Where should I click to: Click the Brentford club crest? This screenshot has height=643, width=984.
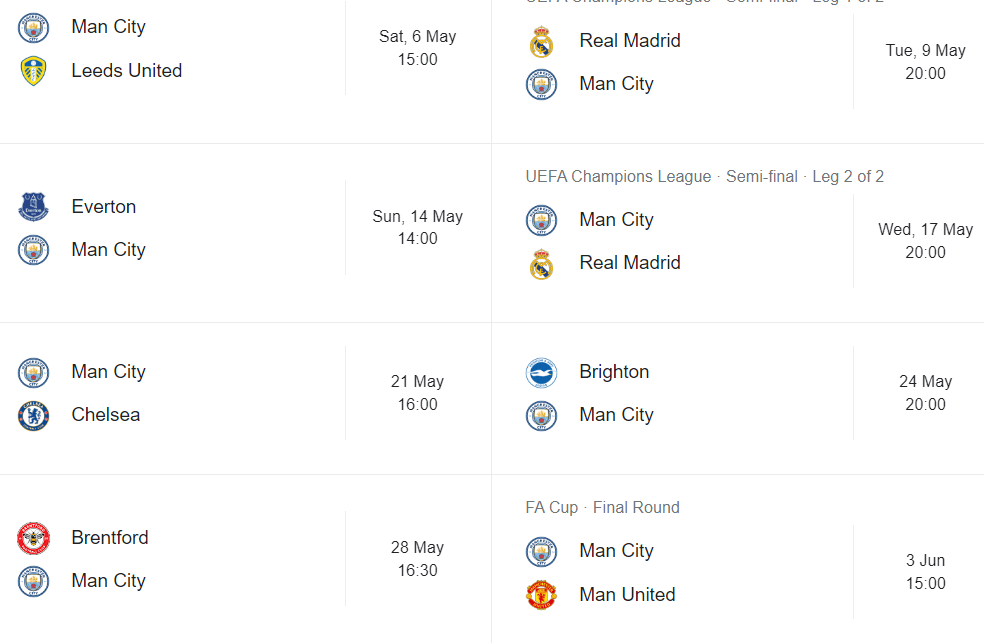(x=33, y=538)
